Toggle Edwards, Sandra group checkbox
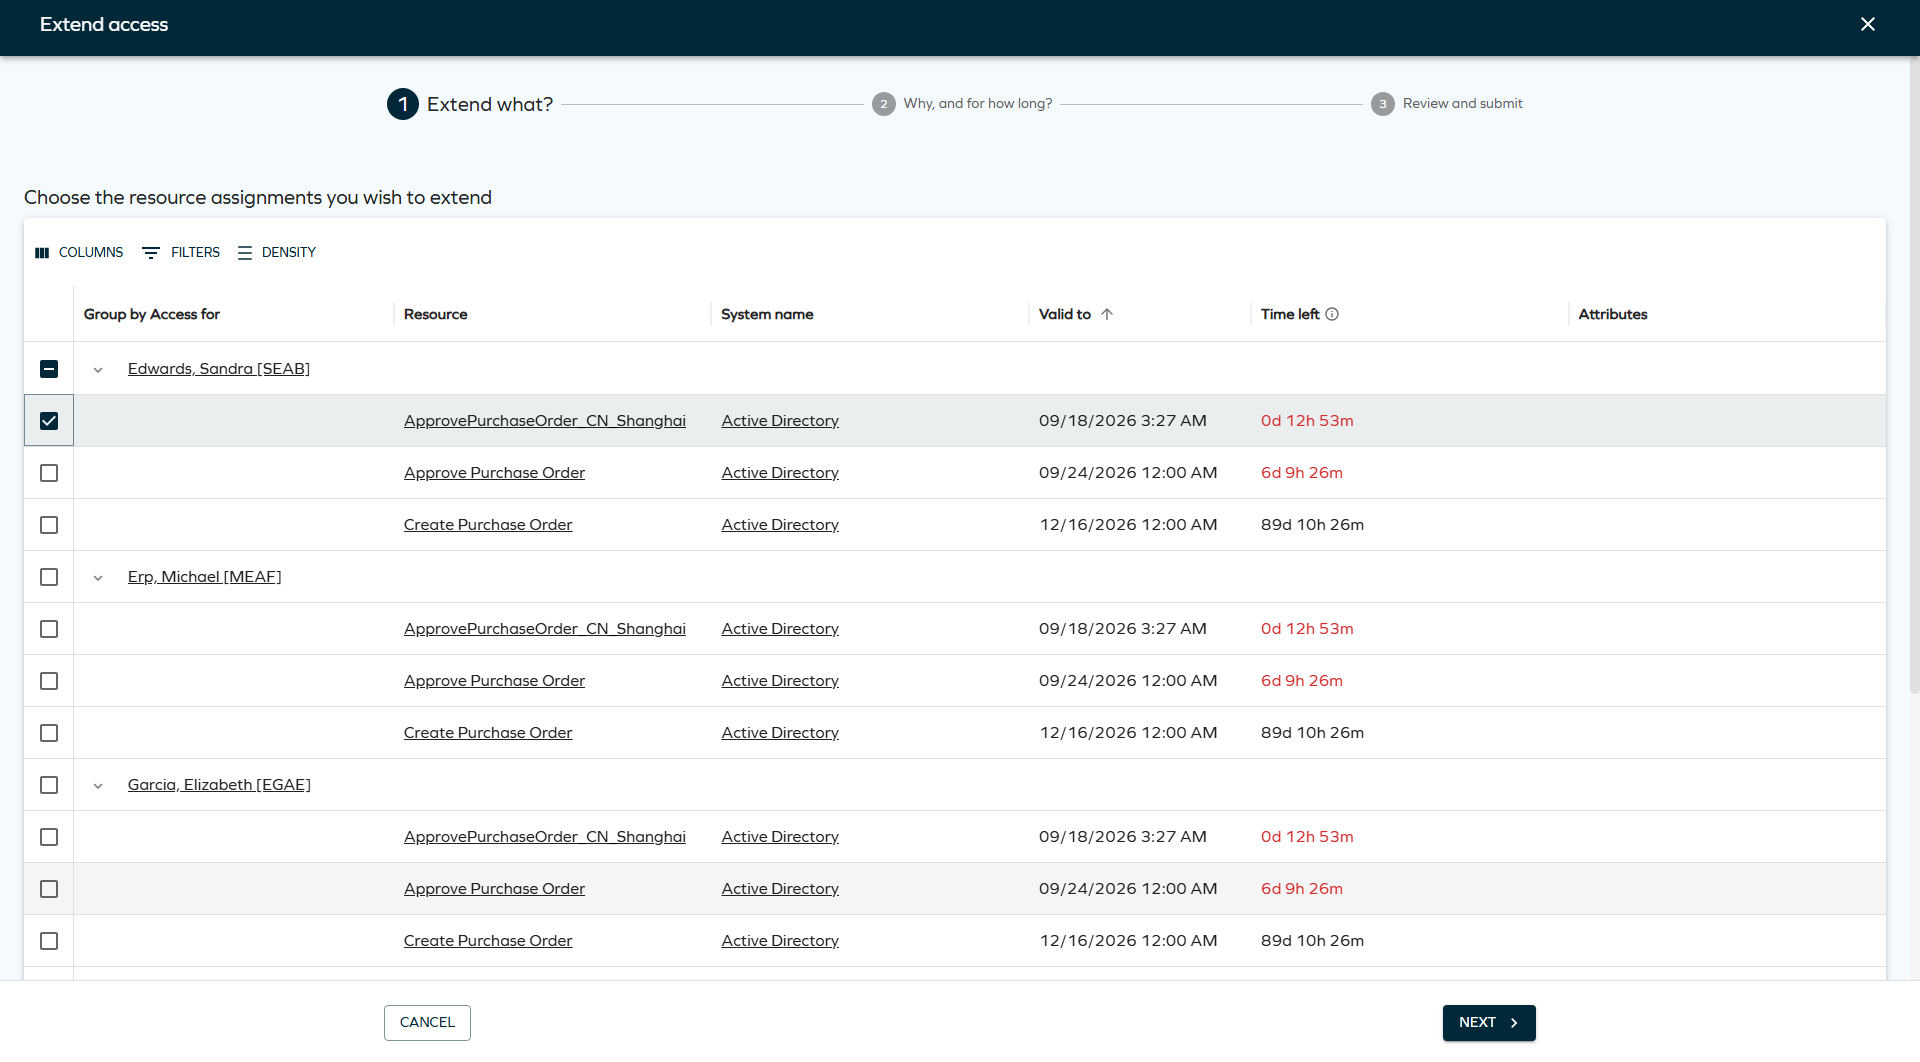The height and width of the screenshot is (1062, 1920). pos(49,369)
